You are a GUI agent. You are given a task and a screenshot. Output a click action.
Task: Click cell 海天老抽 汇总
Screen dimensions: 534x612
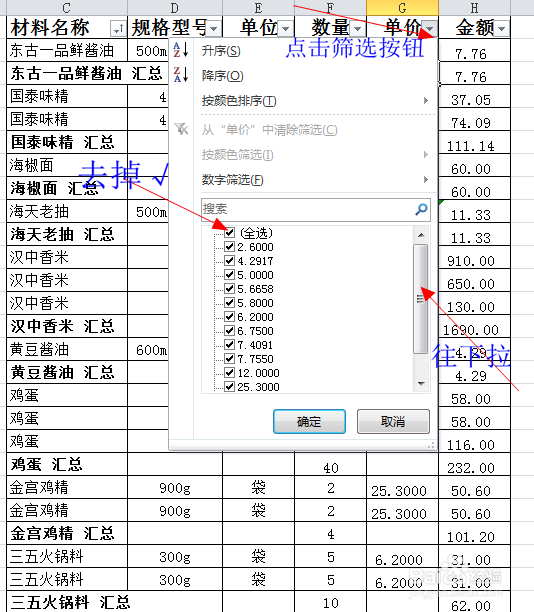pos(67,234)
